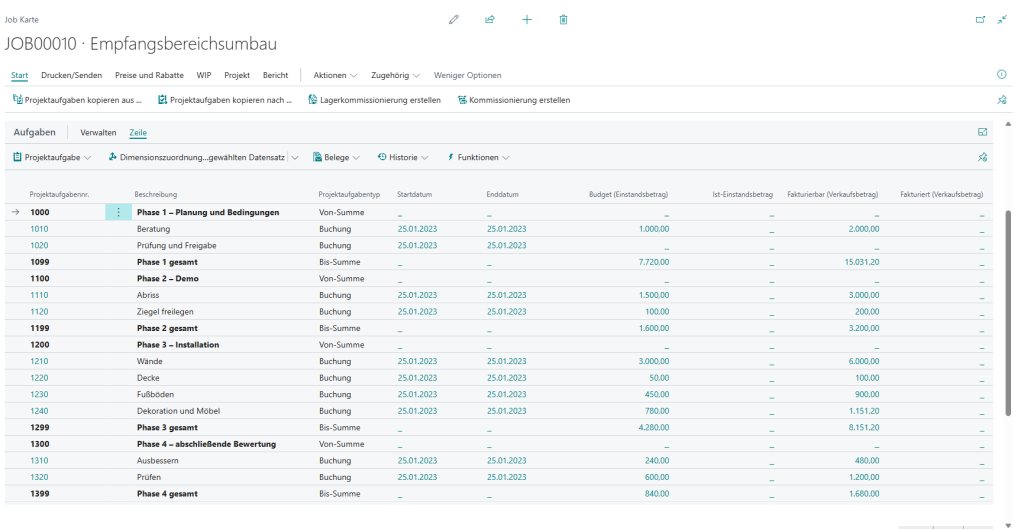Screen dimensions: 1024x529
Task: Click billable amount 15.031,20
Action: 861,262
